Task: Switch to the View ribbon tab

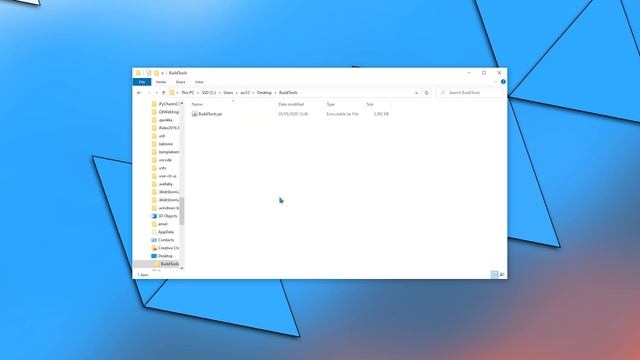Action: (x=199, y=82)
